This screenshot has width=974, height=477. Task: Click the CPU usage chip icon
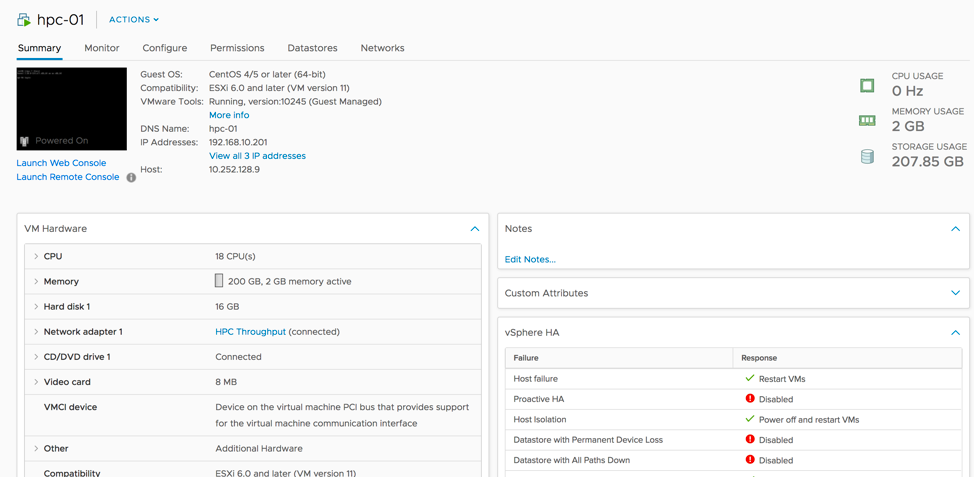pos(867,86)
